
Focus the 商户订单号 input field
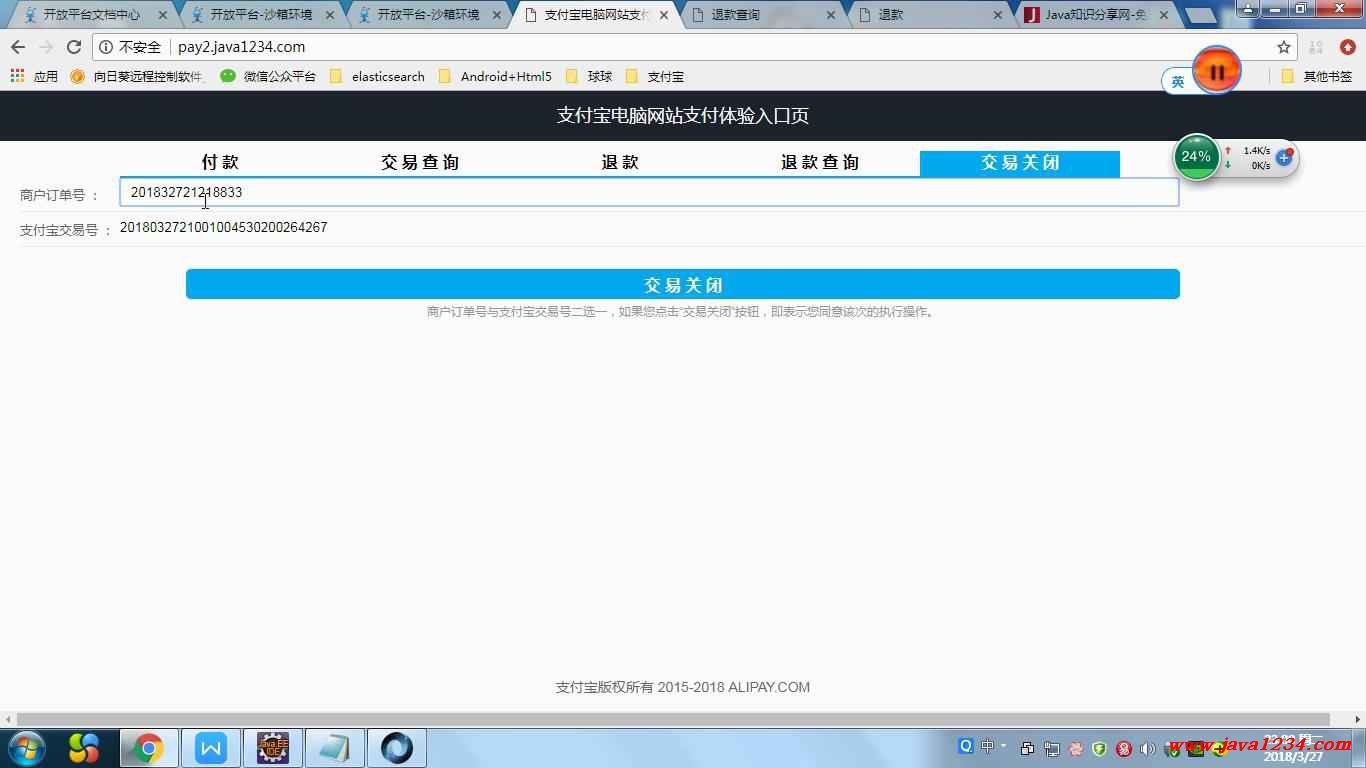click(649, 192)
